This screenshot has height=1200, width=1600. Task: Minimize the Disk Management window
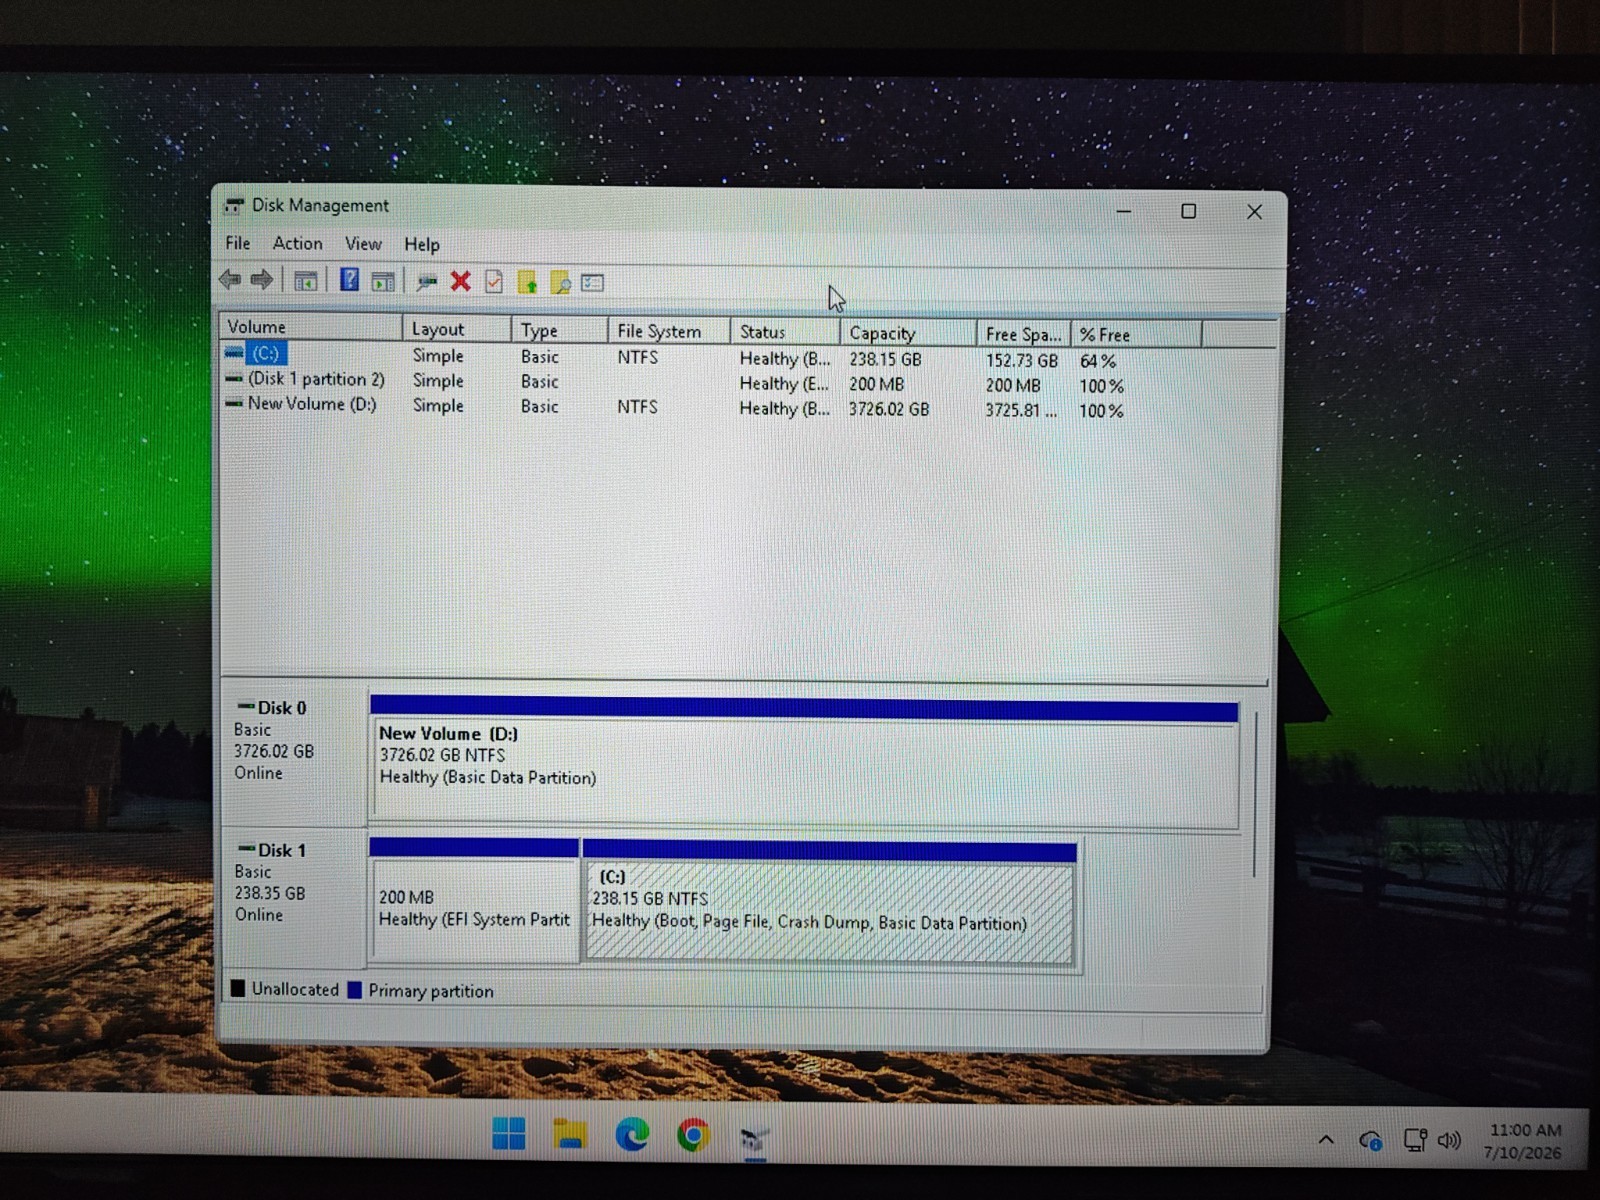1124,211
